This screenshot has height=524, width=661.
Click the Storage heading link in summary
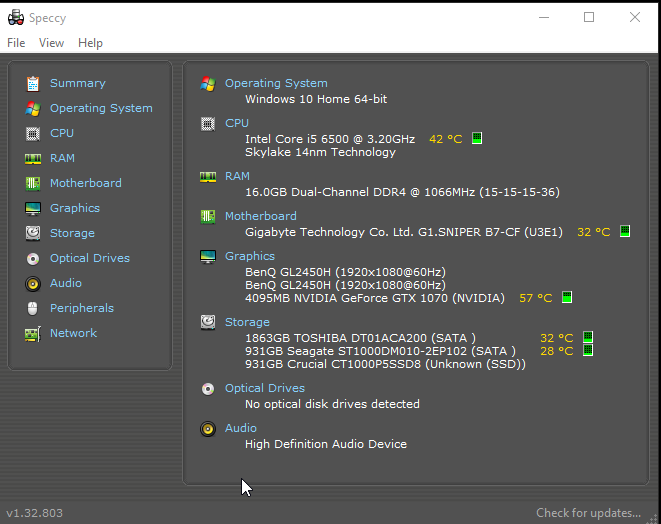tap(247, 322)
